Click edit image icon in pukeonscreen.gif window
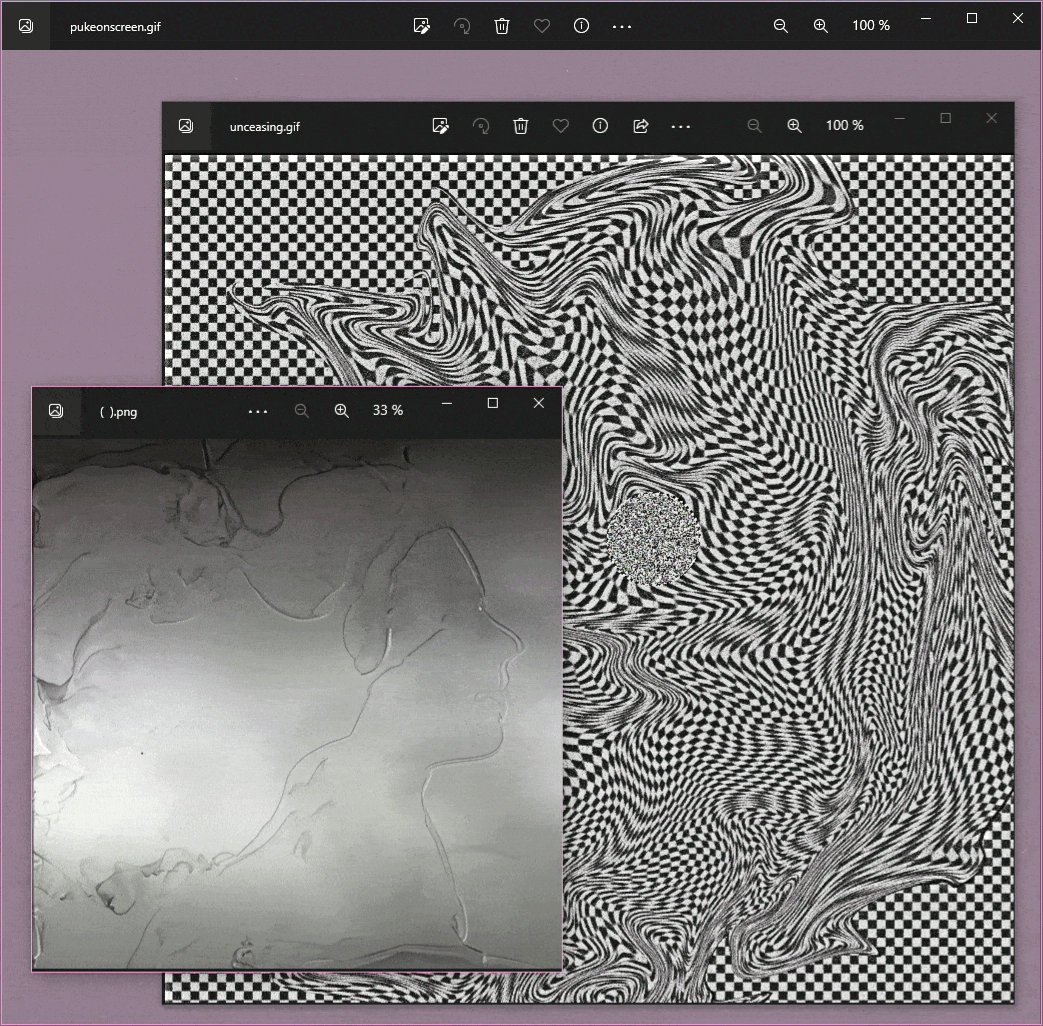Screen dimensions: 1043x1026 coord(422,26)
